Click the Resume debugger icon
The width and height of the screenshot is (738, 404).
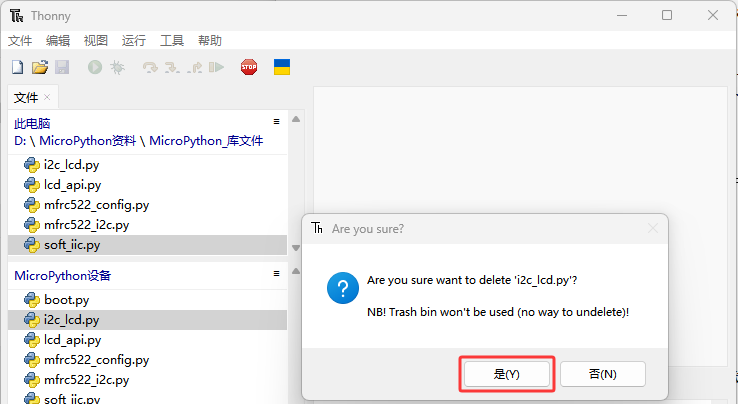pos(217,67)
